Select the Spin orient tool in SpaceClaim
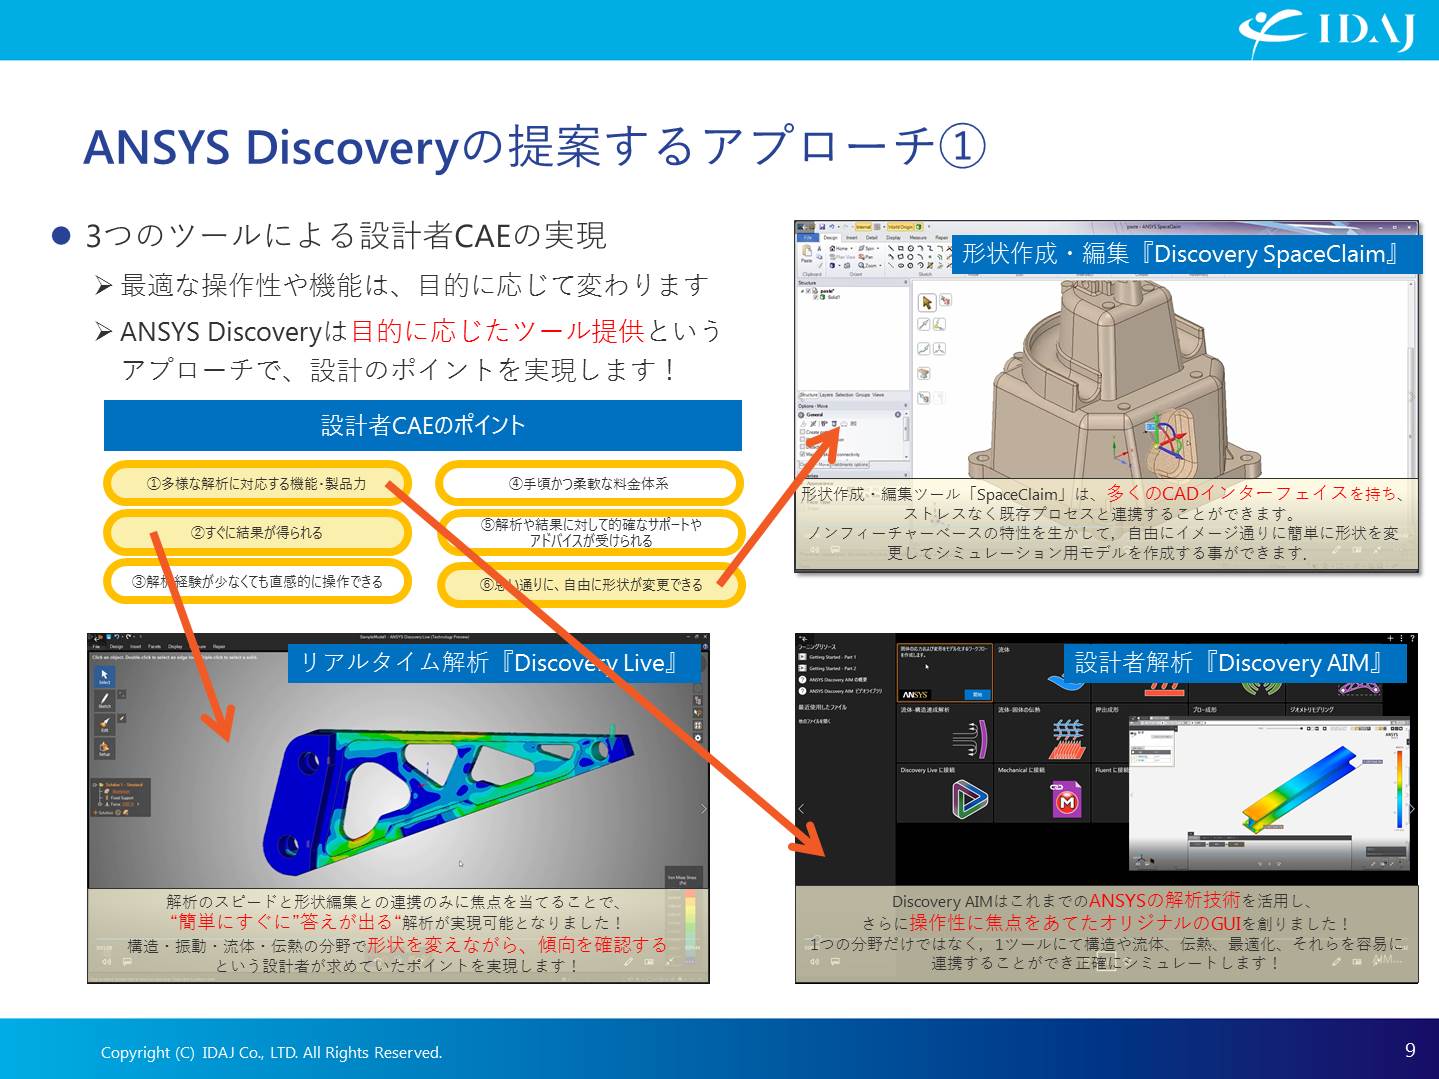The image size is (1439, 1079). [x=868, y=249]
